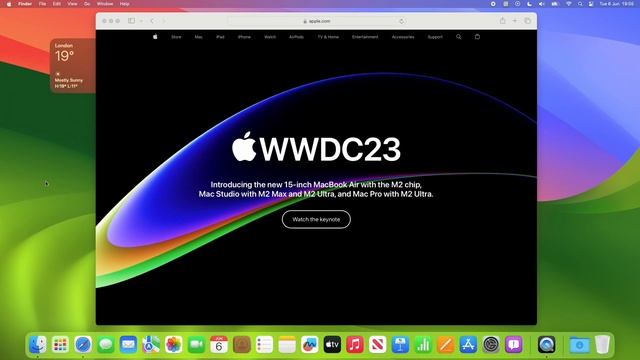Click the apple.com search icon
This screenshot has height=360, width=640.
(x=459, y=37)
